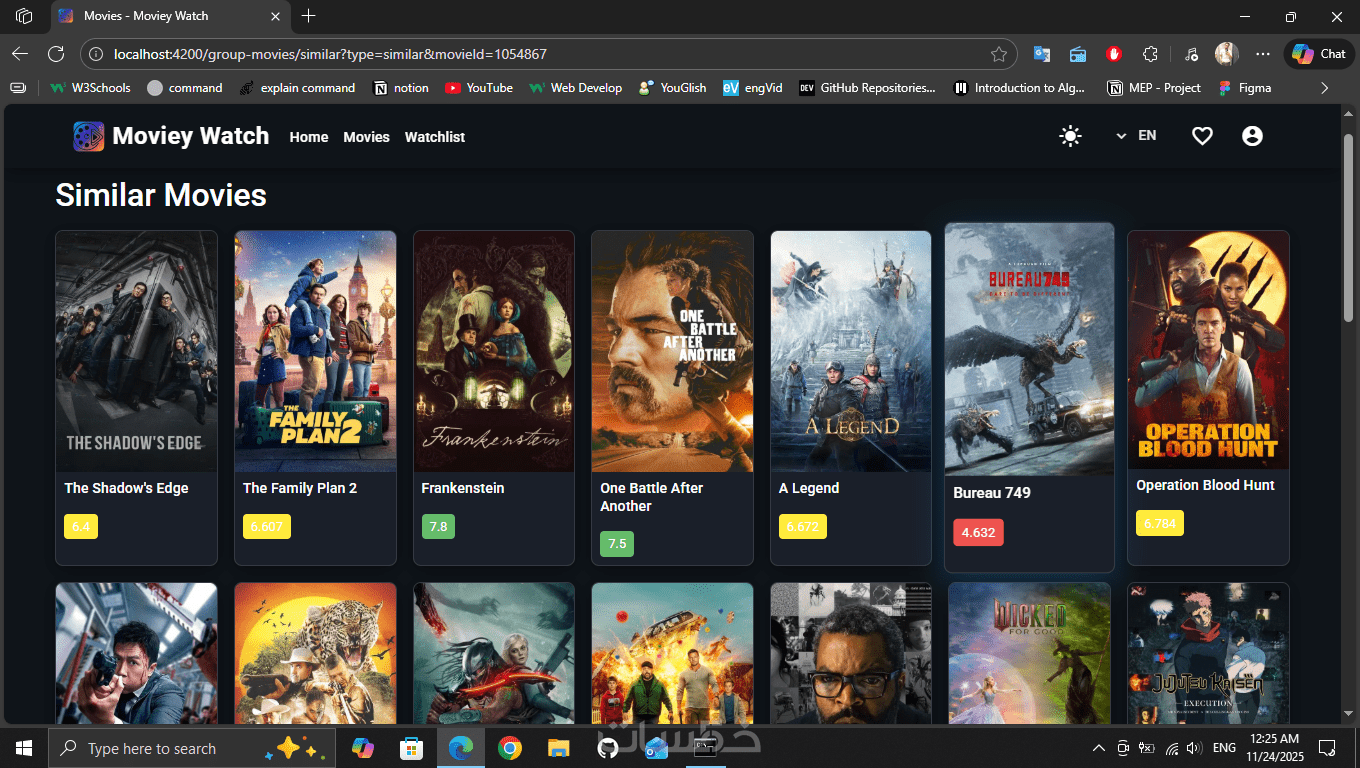Viewport: 1360px width, 768px height.
Task: Open the GitHub Repositories bookmark
Action: pos(868,88)
